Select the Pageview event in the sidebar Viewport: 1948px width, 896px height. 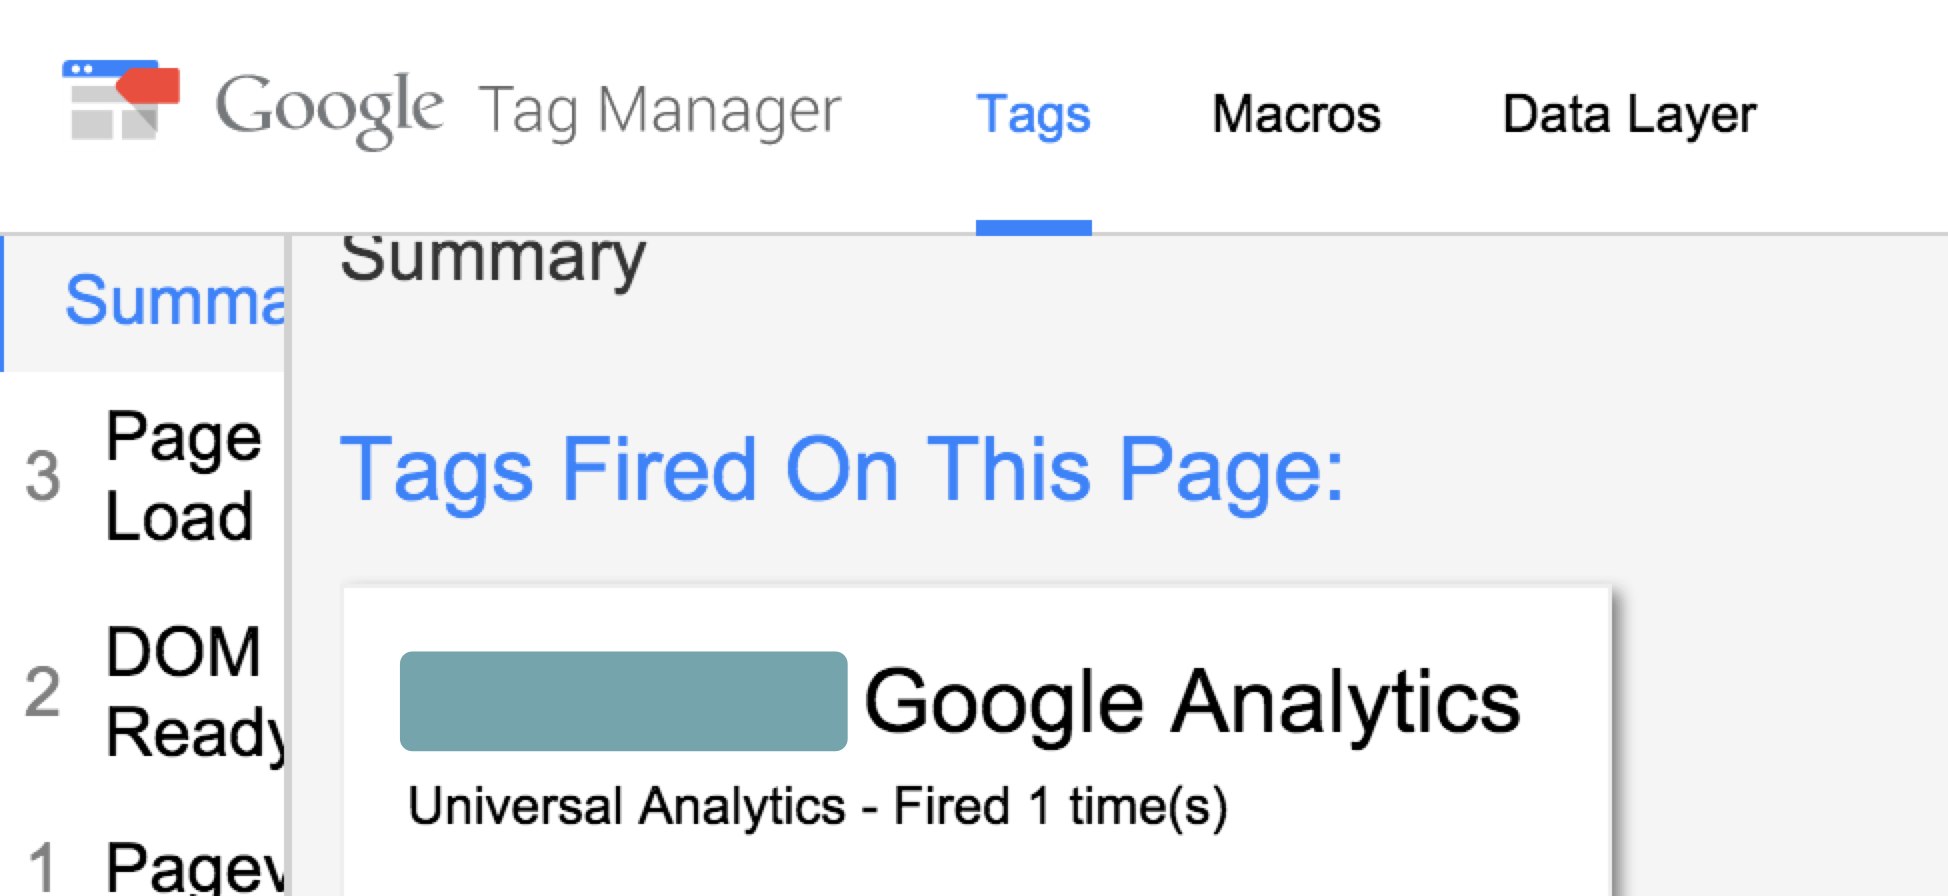(144, 866)
